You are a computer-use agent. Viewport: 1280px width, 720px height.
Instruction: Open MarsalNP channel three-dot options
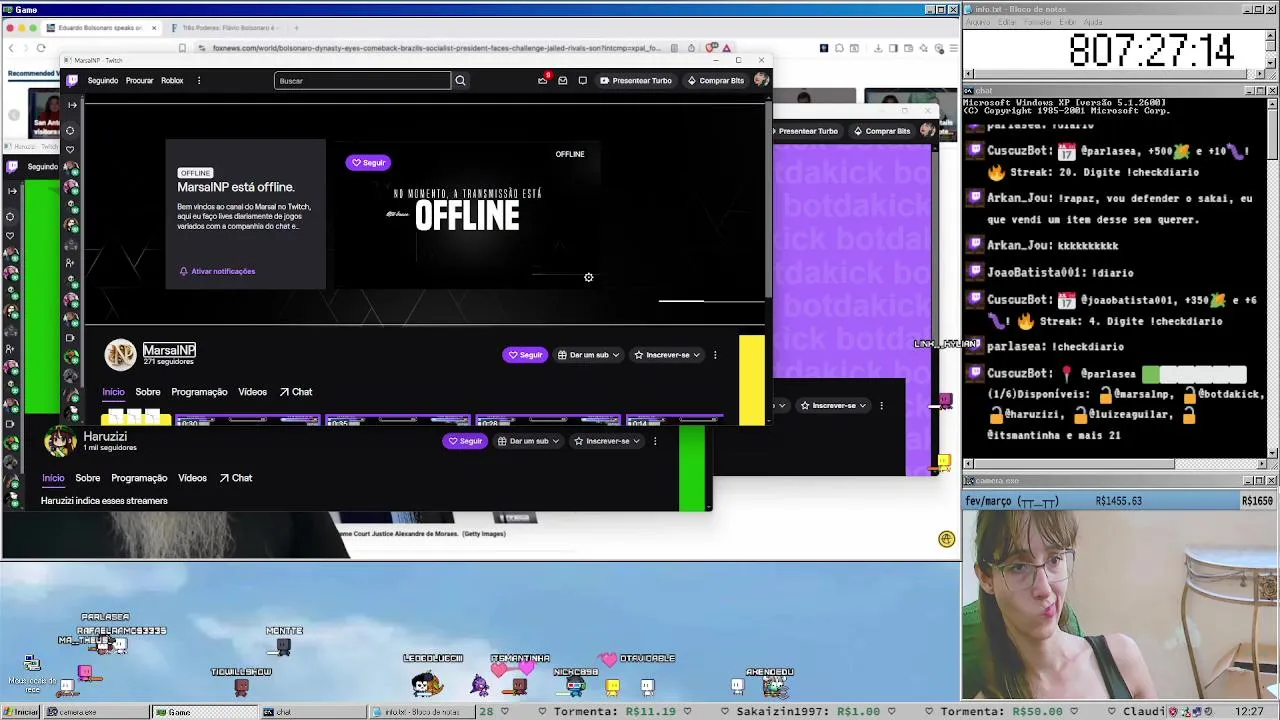point(715,355)
